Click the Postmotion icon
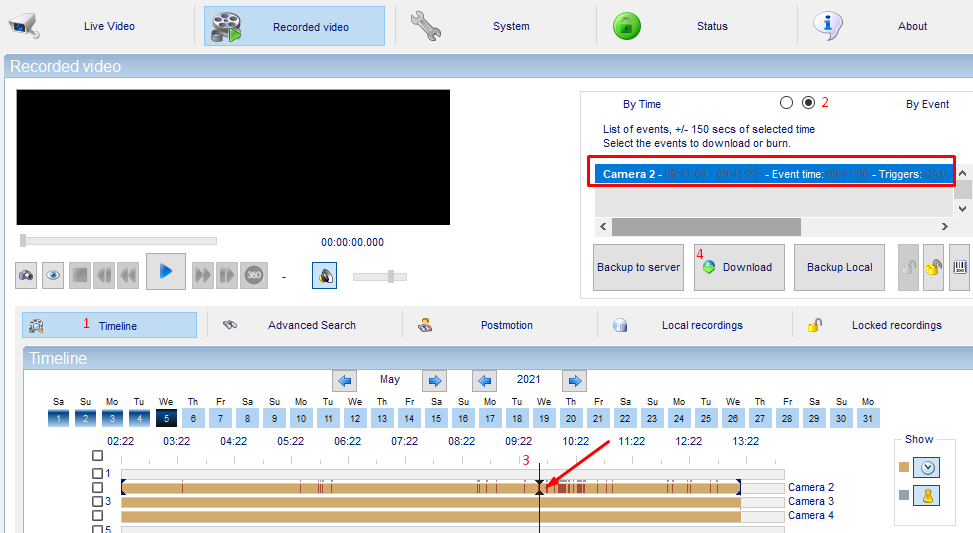 [425, 325]
